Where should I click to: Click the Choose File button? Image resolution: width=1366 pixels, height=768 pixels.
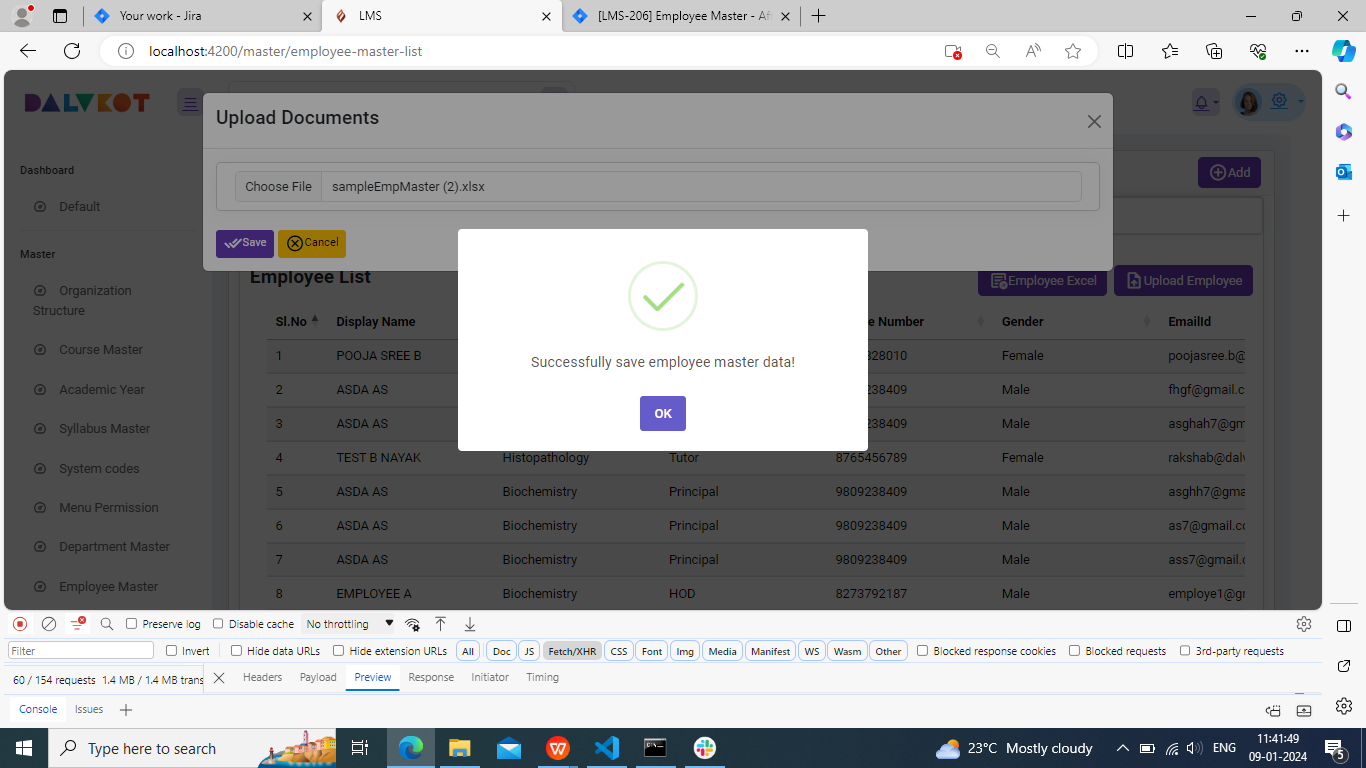[x=278, y=186]
